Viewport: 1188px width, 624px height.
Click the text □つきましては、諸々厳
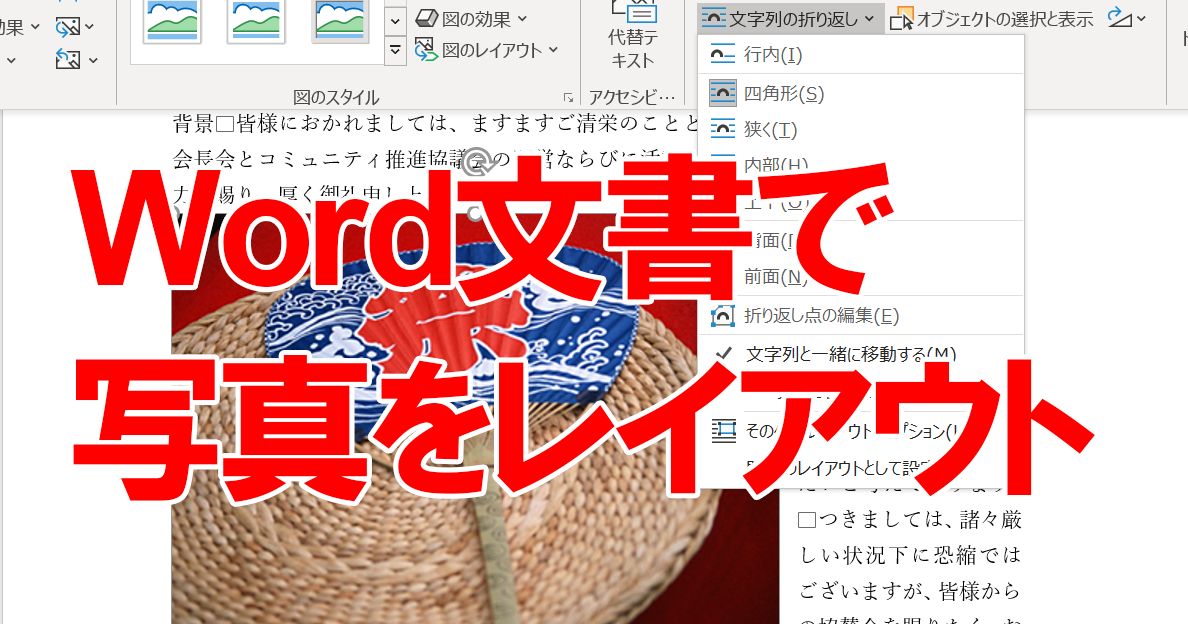coord(910,519)
